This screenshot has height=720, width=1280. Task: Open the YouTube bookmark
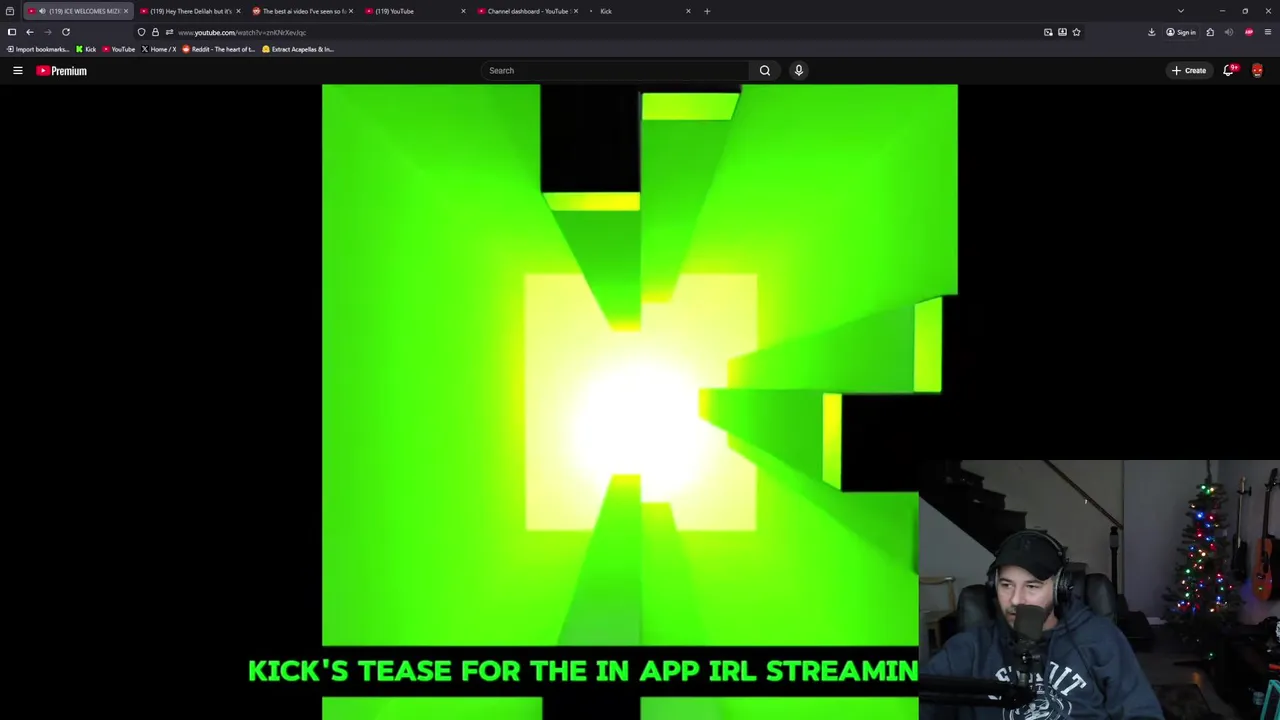tap(119, 49)
